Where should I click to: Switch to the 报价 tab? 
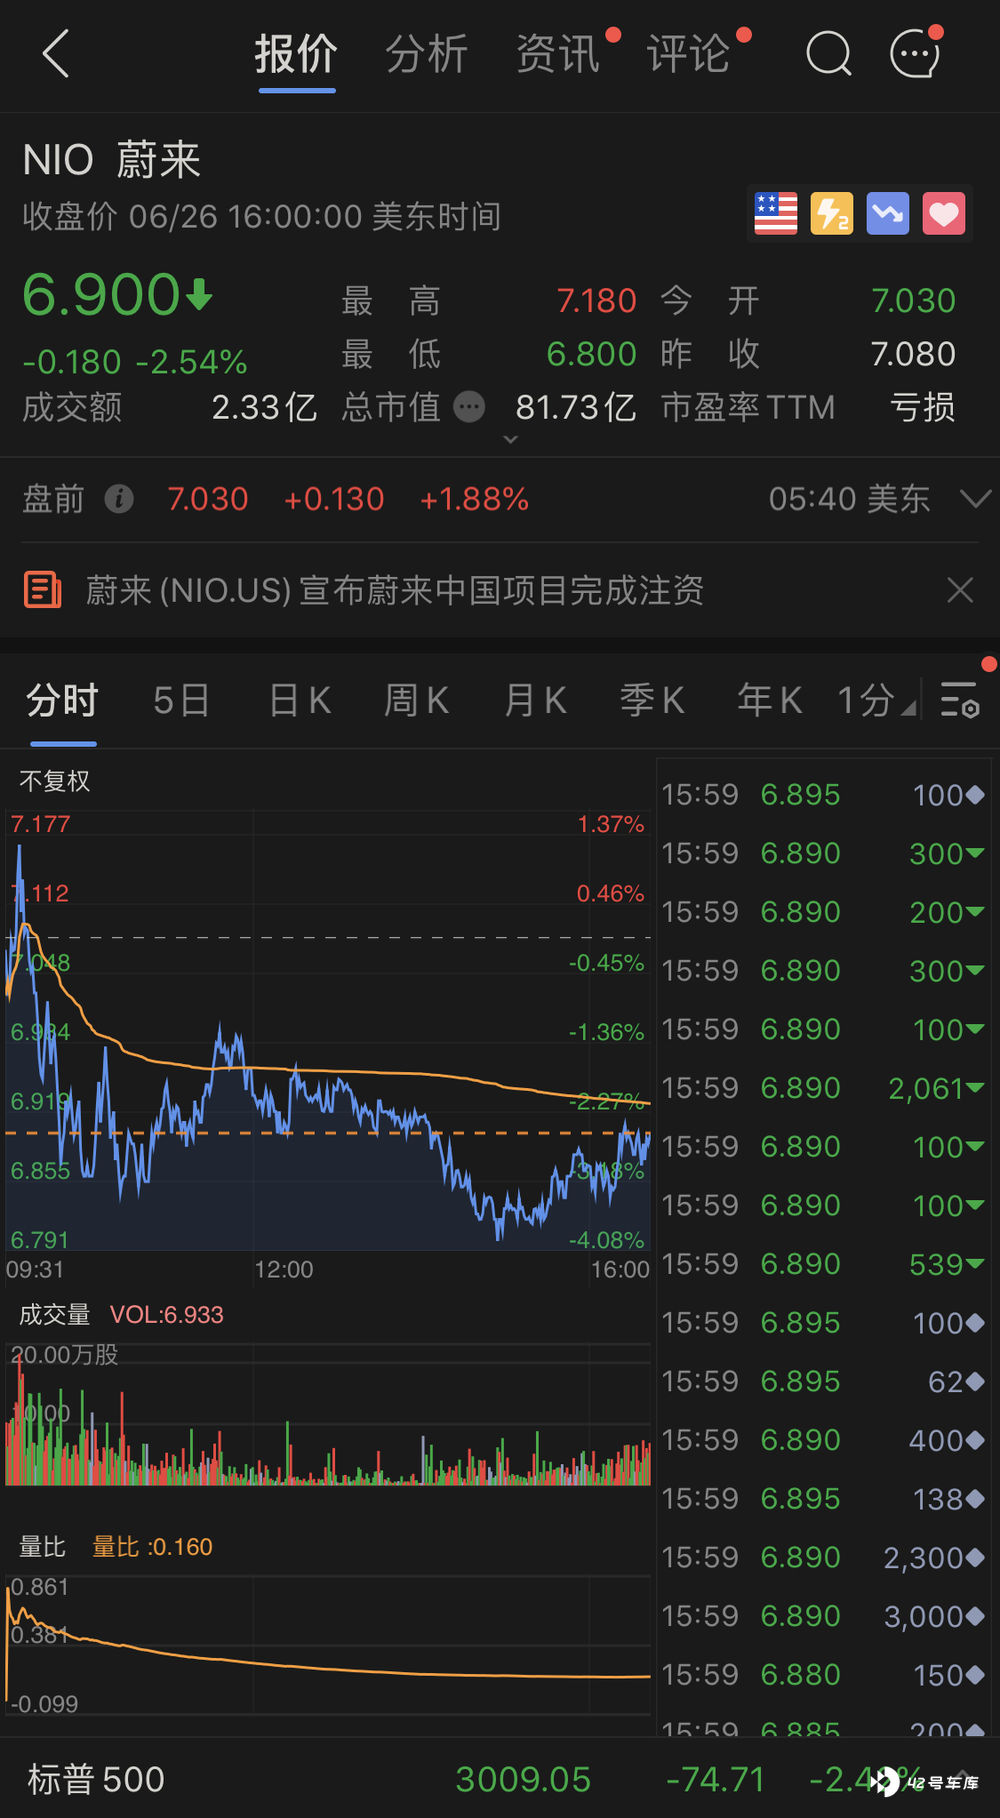(x=296, y=54)
